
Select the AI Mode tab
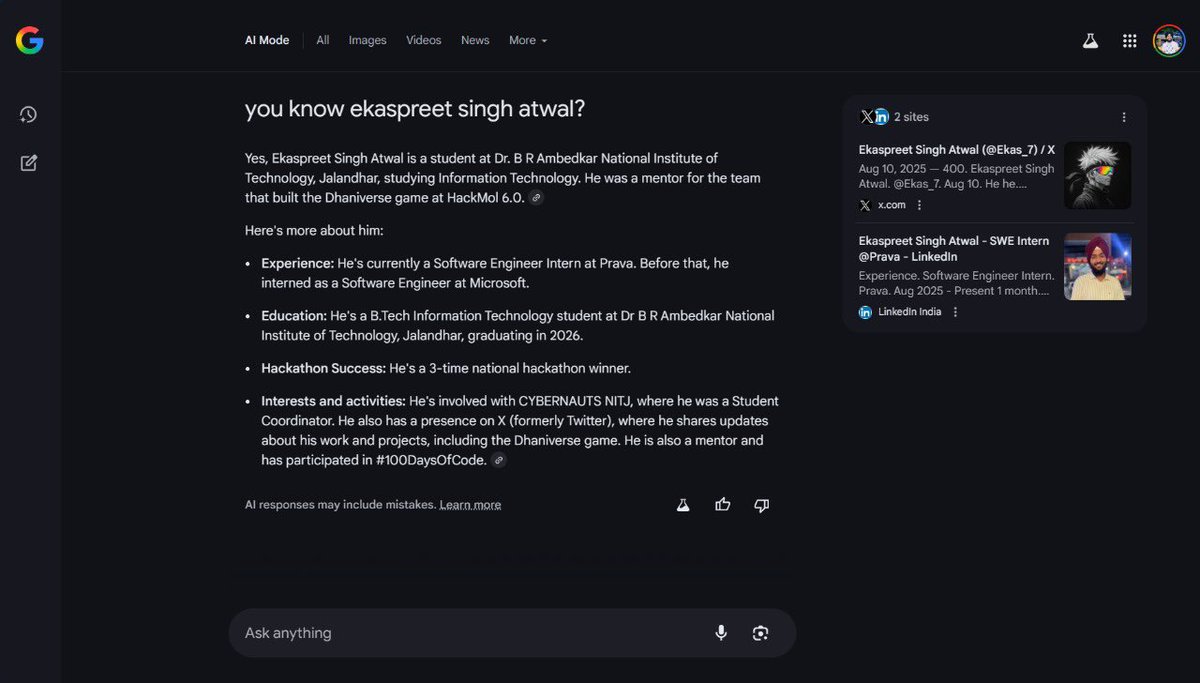pyautogui.click(x=267, y=40)
